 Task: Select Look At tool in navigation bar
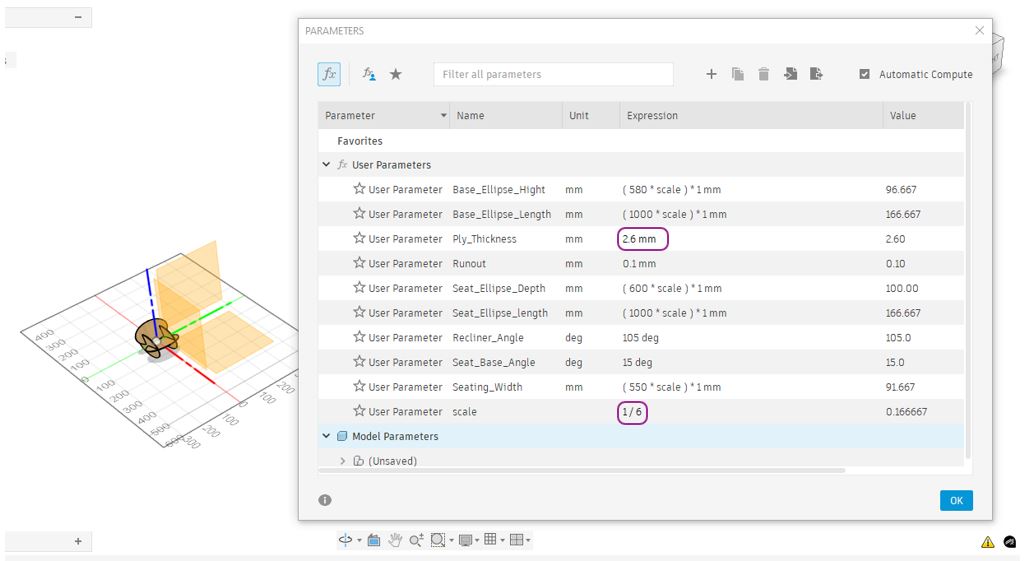[x=374, y=540]
